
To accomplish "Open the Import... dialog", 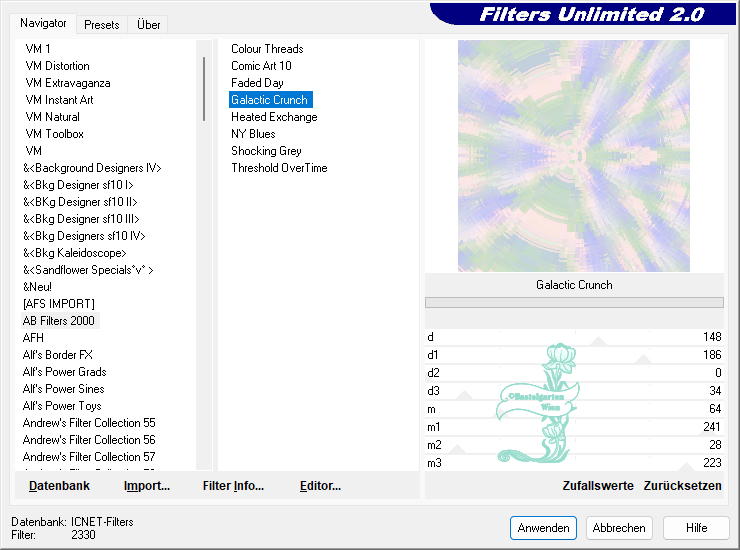I will [x=147, y=486].
